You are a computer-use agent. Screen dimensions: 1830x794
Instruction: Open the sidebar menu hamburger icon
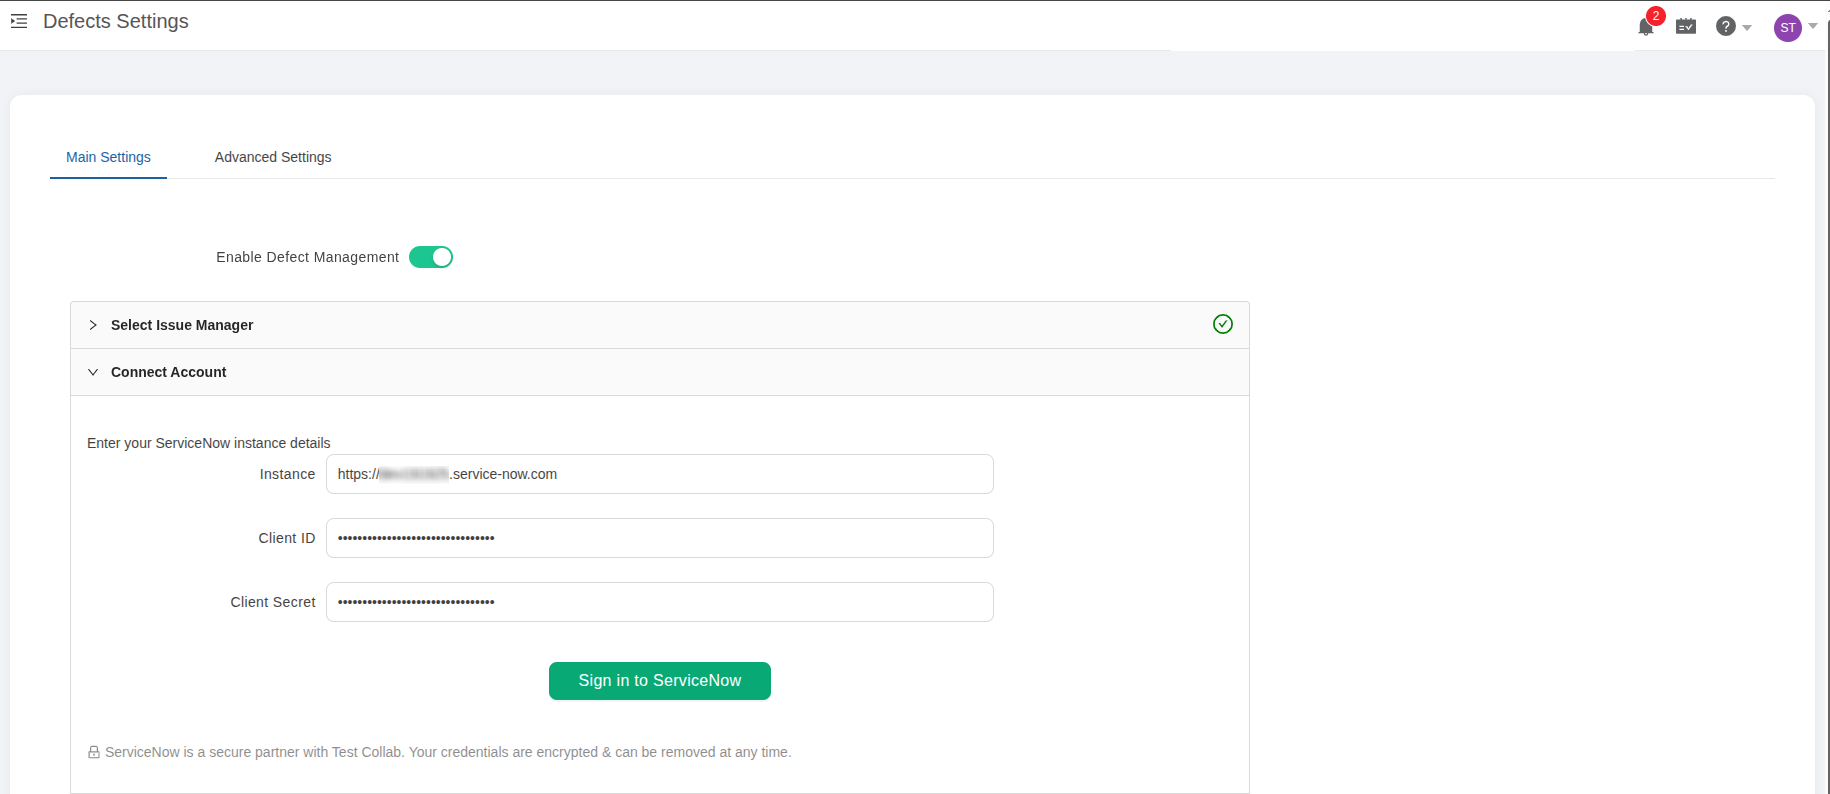(19, 21)
